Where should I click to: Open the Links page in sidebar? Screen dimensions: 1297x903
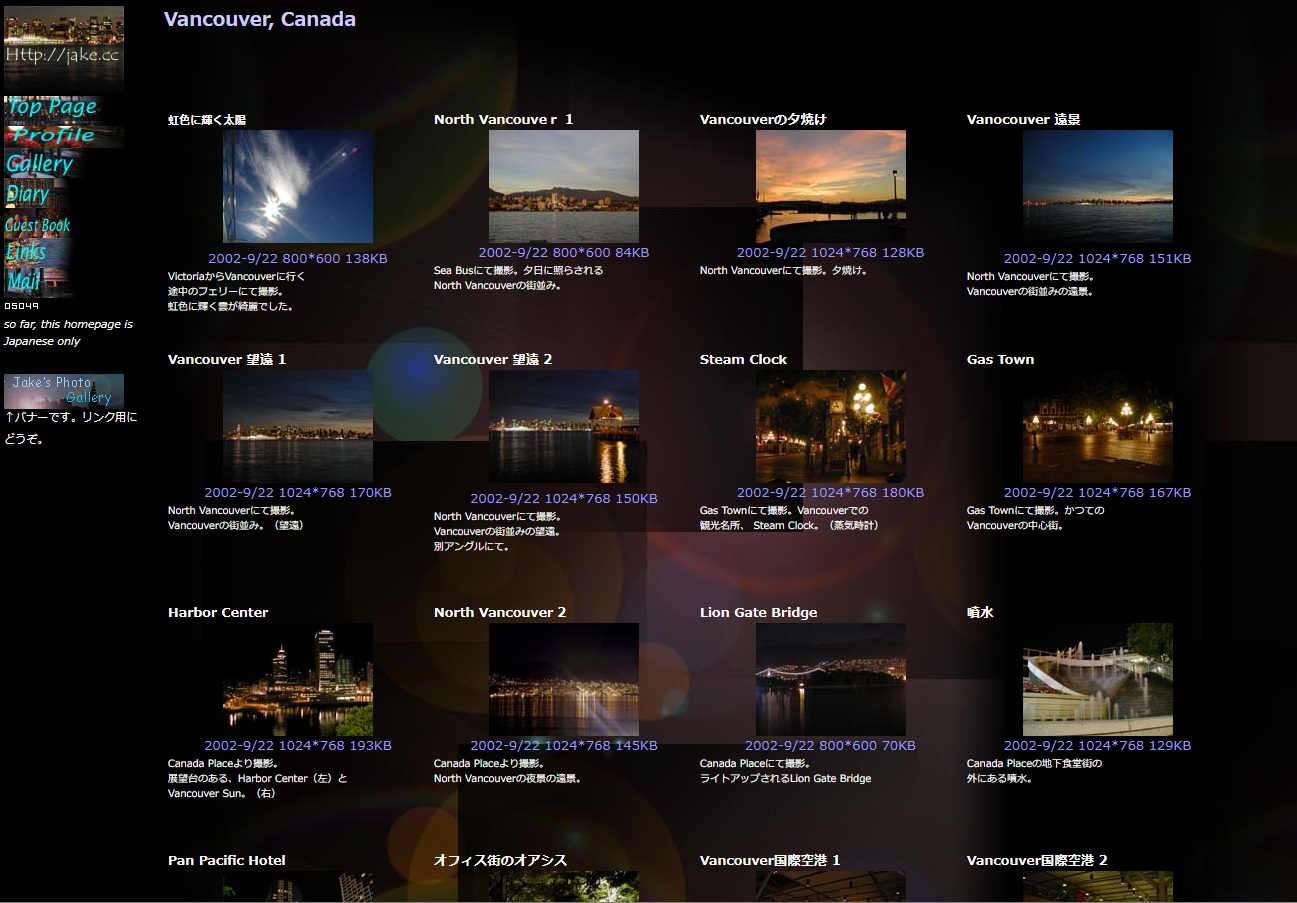pyautogui.click(x=27, y=252)
